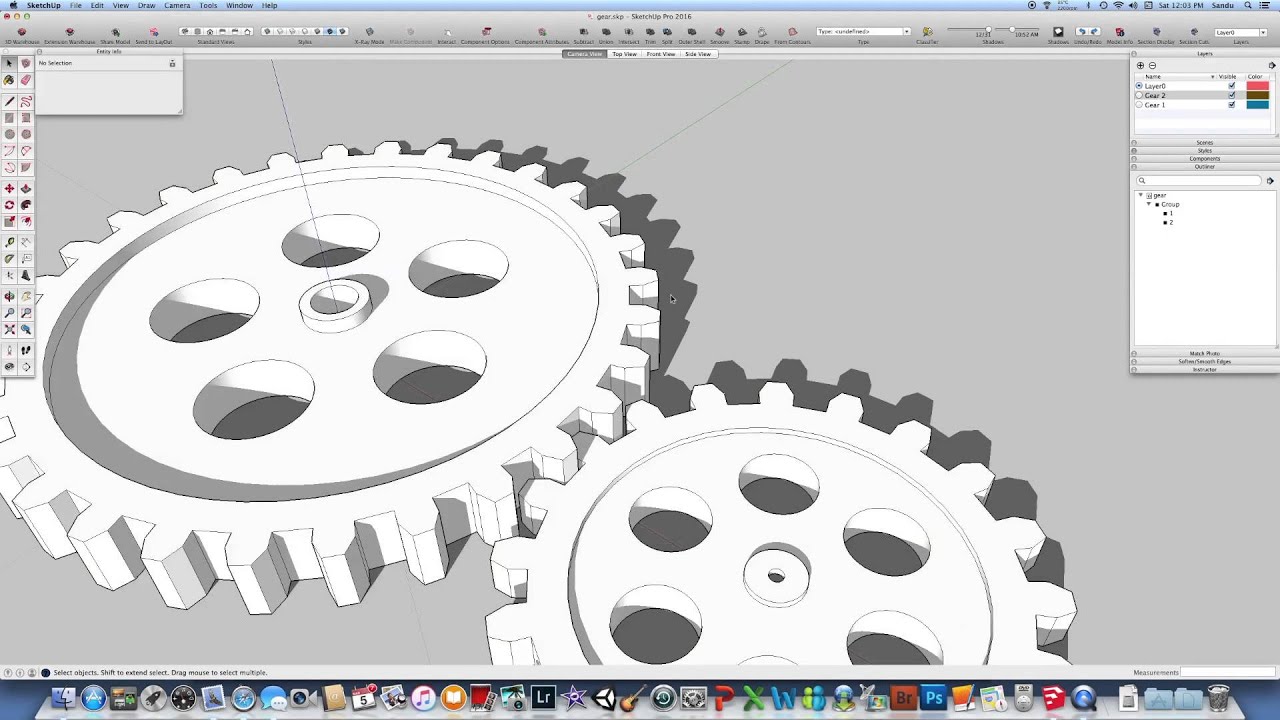Image resolution: width=1280 pixels, height=720 pixels.
Task: Click the Gear 1 blue color swatch
Action: point(1257,104)
